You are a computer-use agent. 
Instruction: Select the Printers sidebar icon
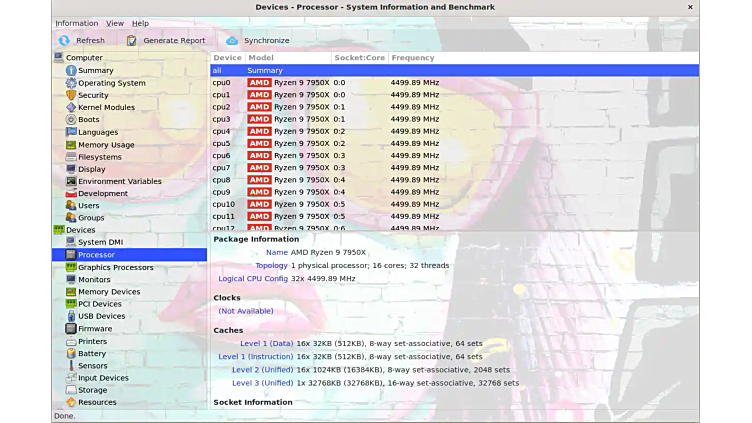pyautogui.click(x=71, y=341)
